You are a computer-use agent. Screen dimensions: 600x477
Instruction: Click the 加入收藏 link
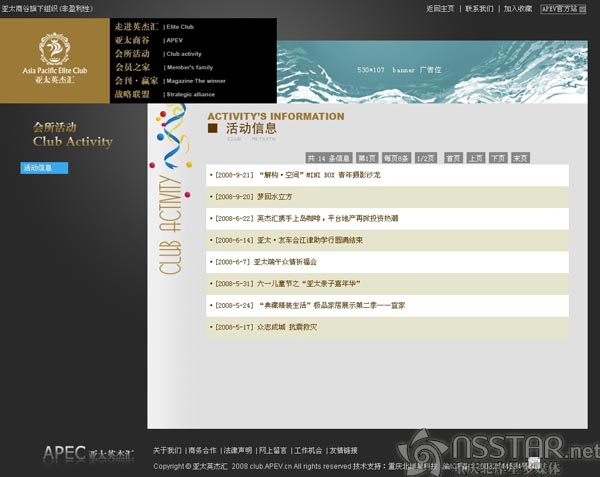[x=517, y=8]
